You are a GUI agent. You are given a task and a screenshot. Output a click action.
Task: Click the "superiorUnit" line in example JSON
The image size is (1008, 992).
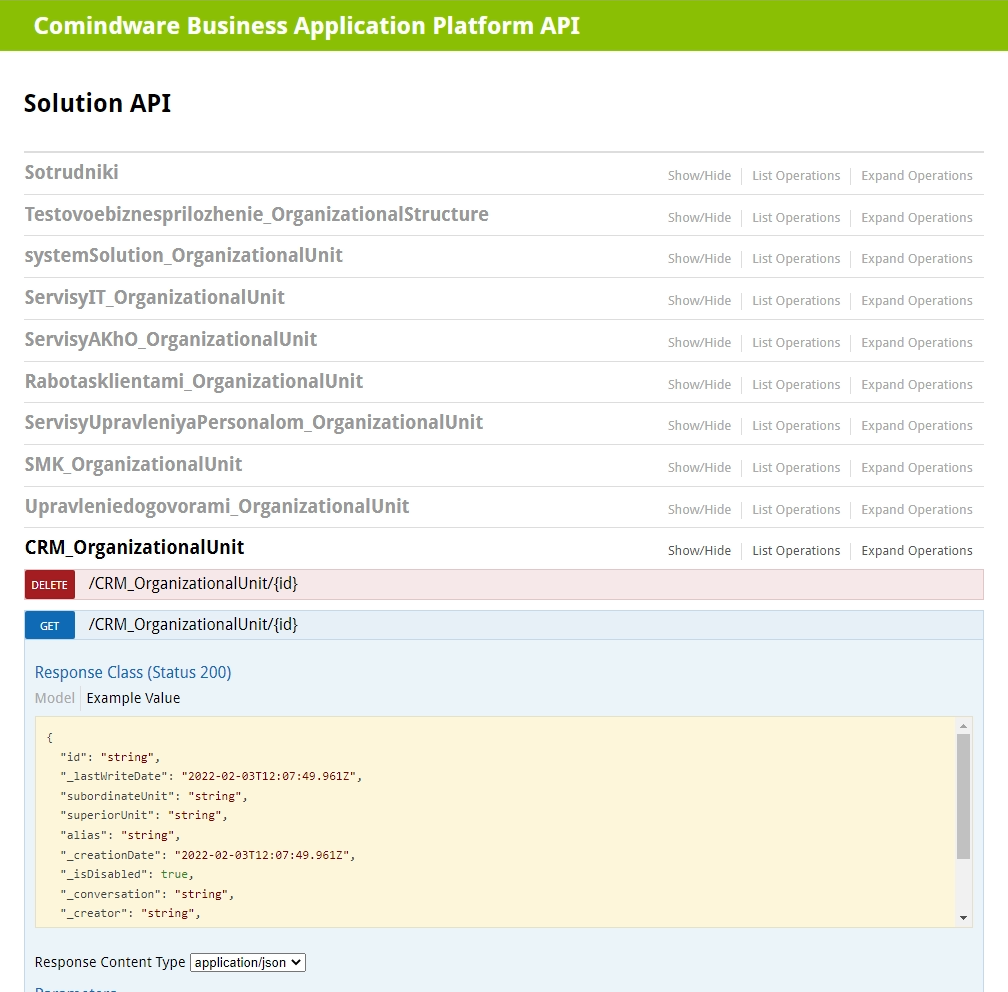[x=144, y=815]
